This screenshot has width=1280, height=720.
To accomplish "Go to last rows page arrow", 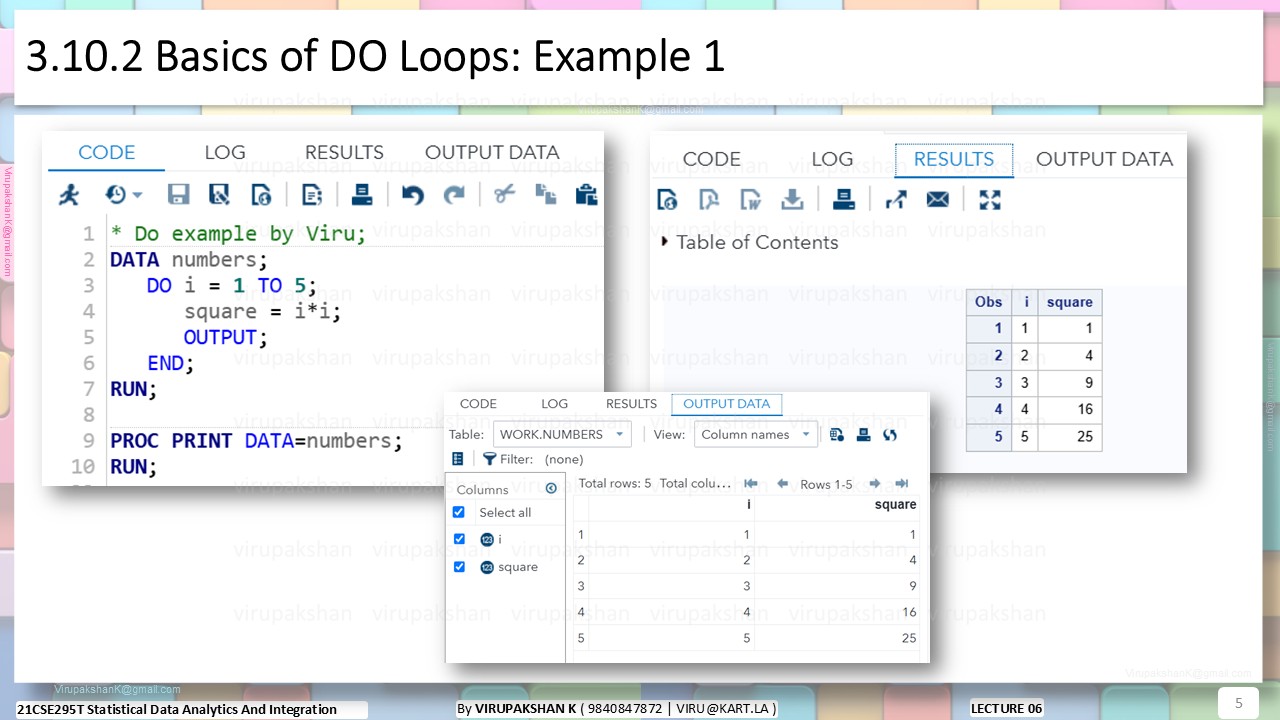I will coord(901,484).
